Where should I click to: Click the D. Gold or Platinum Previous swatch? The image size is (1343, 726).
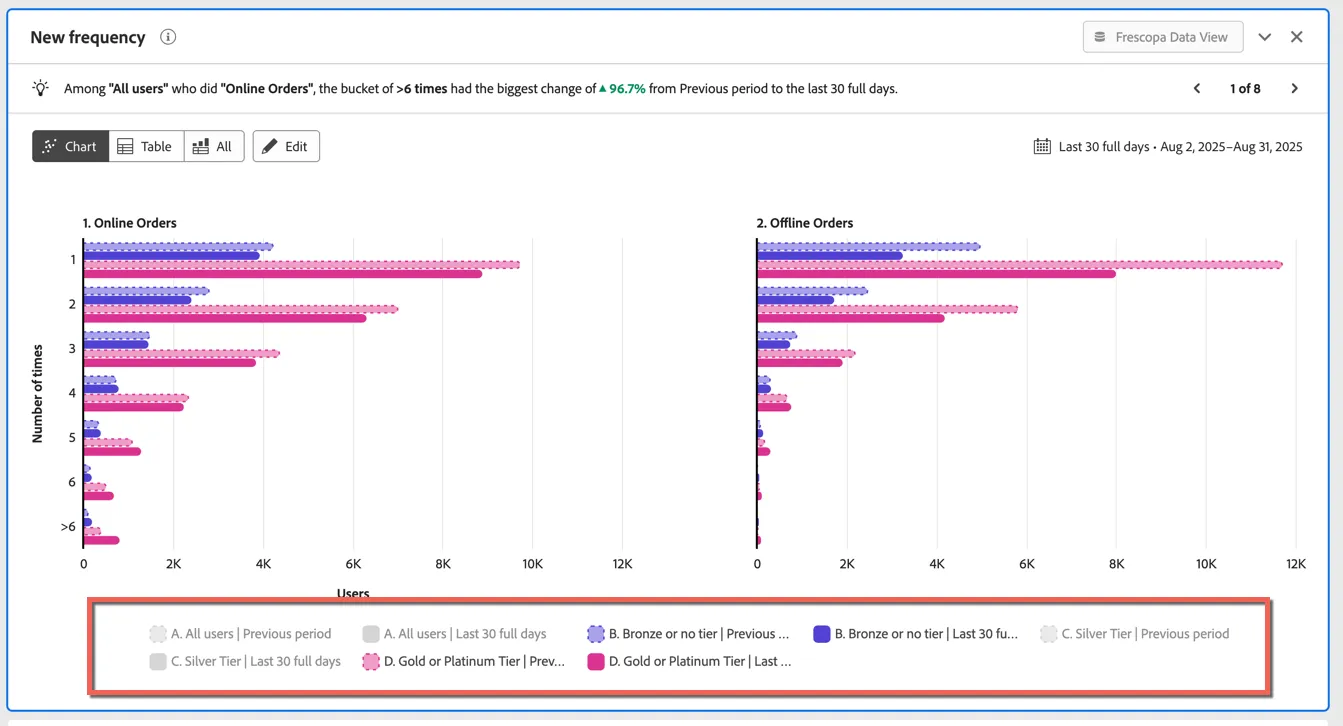pos(371,661)
